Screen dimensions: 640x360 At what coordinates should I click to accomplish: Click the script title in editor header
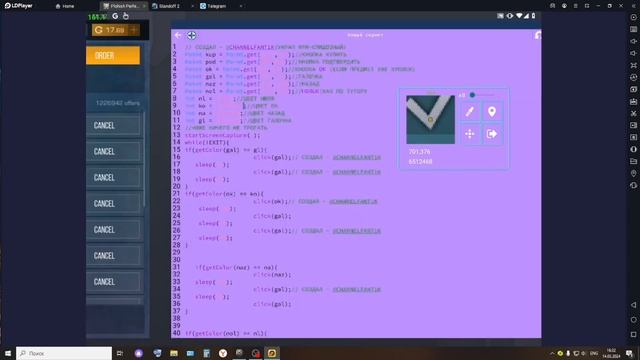click(365, 36)
